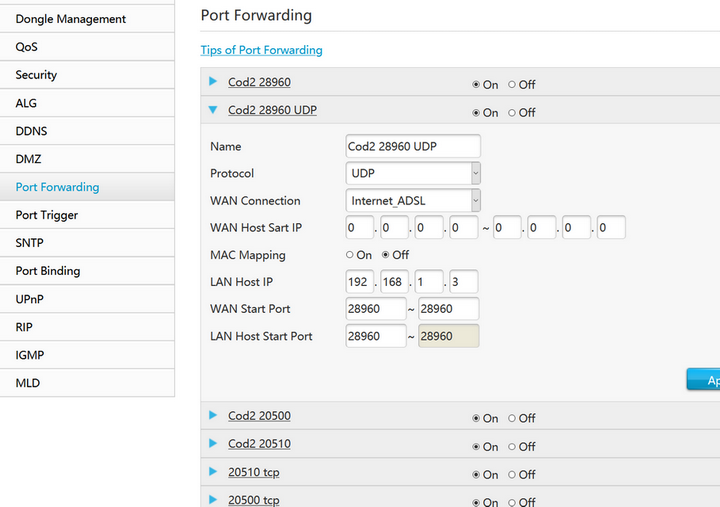Turn Off the Cod2 20500 rule
720x507 pixels.
pos(513,419)
